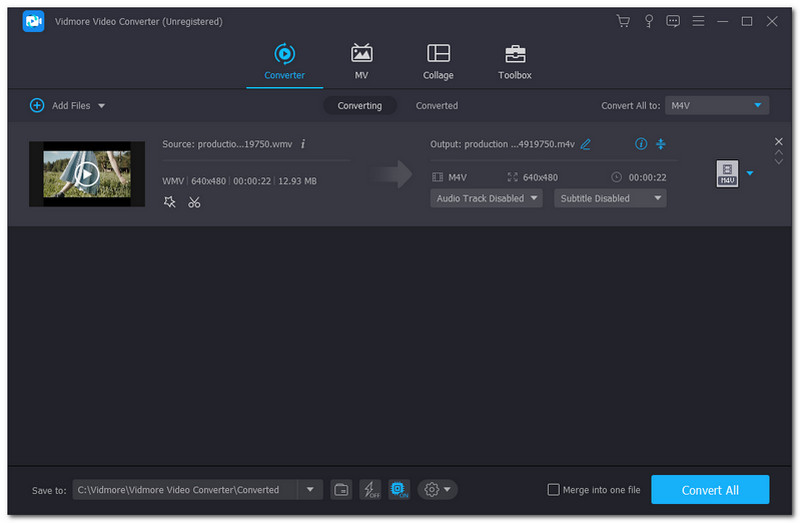Play the video thumbnail preview
This screenshot has width=800, height=523.
[87, 175]
